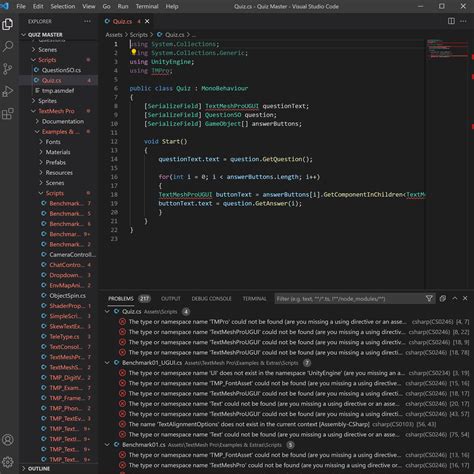Maximize the panel with the up chevron
Image resolution: width=474 pixels, height=474 pixels.
[455, 298]
